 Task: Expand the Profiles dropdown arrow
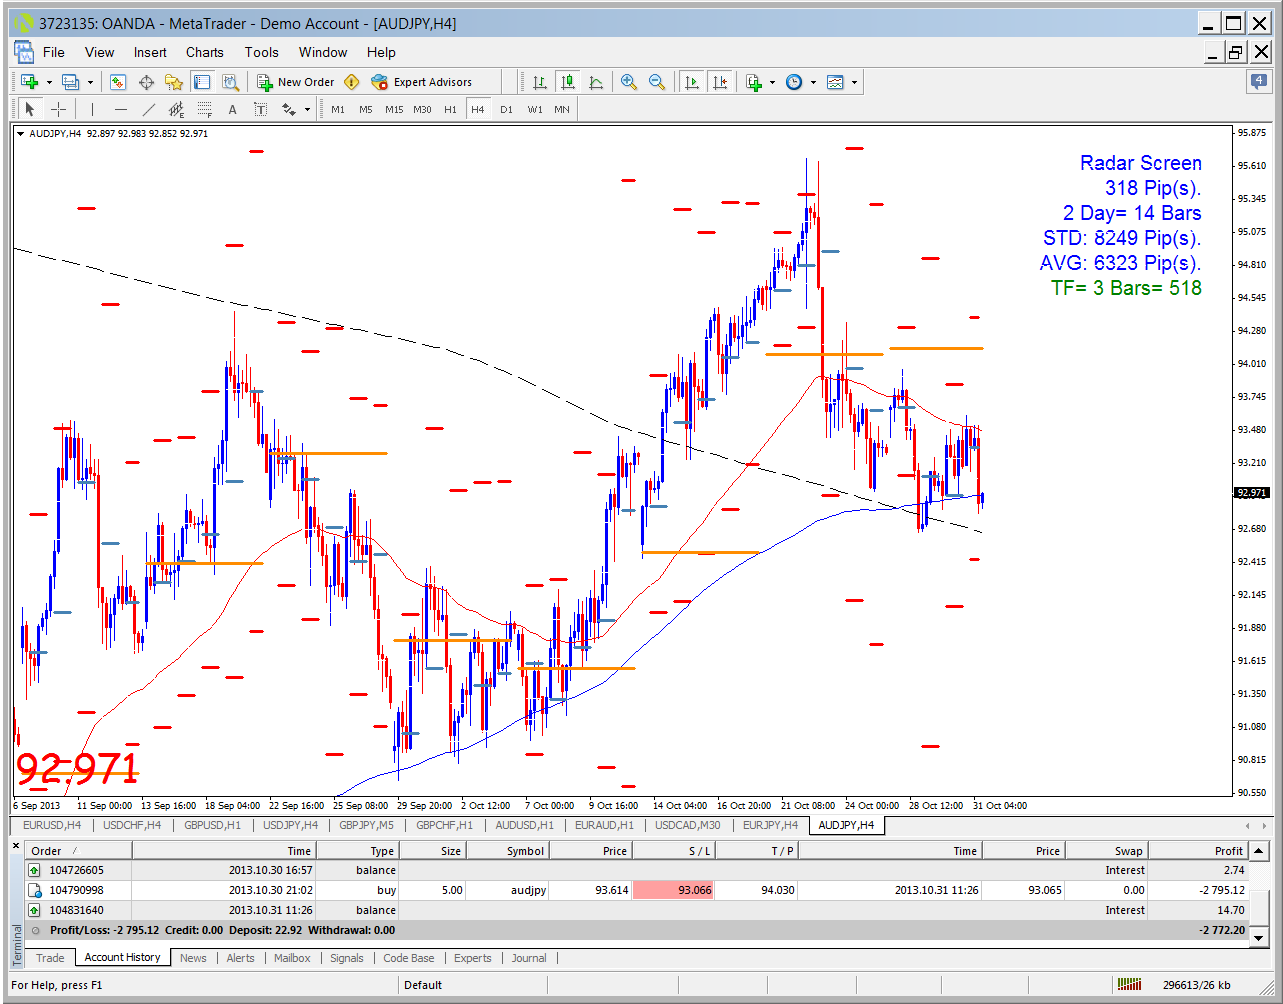(x=90, y=82)
